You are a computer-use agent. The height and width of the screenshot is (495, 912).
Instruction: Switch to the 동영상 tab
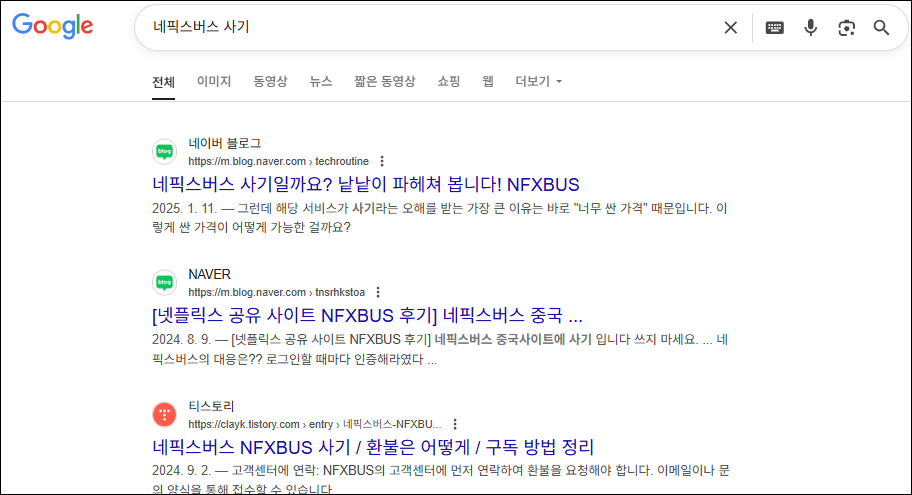pyautogui.click(x=270, y=81)
